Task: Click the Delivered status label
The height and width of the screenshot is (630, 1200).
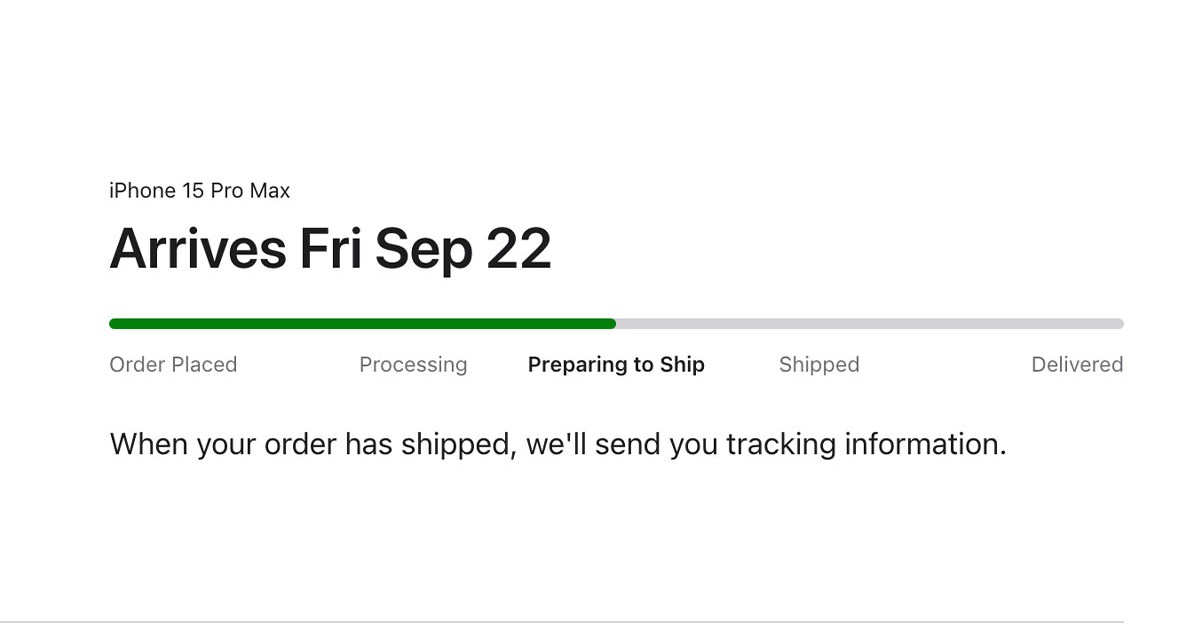Action: click(x=1078, y=364)
